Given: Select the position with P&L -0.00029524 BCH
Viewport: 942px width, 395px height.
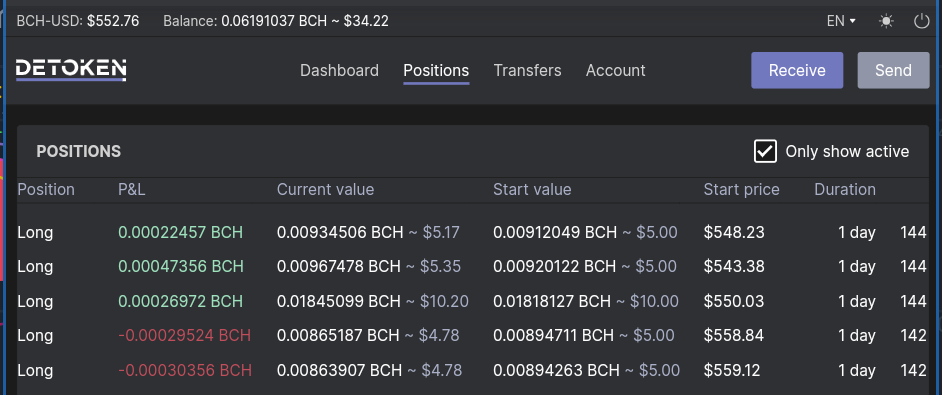Looking at the screenshot, I should [x=472, y=335].
